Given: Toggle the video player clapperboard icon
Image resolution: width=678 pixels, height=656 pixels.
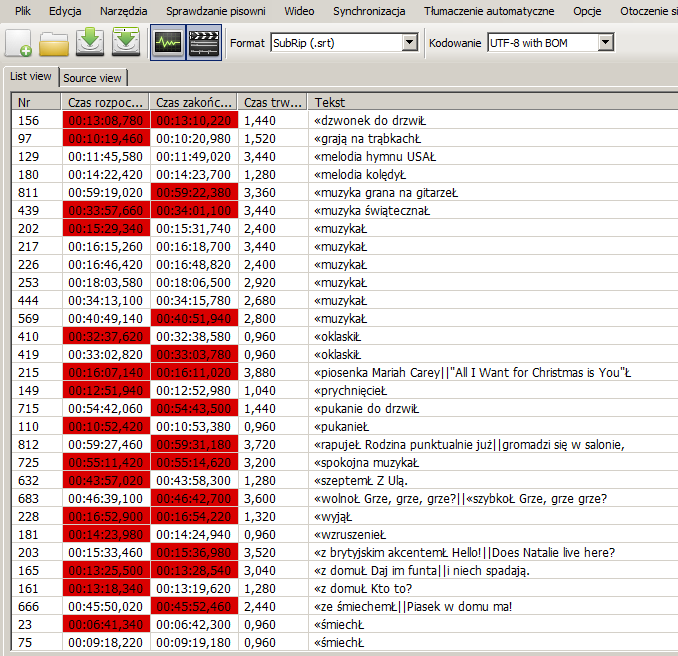Looking at the screenshot, I should [x=204, y=42].
